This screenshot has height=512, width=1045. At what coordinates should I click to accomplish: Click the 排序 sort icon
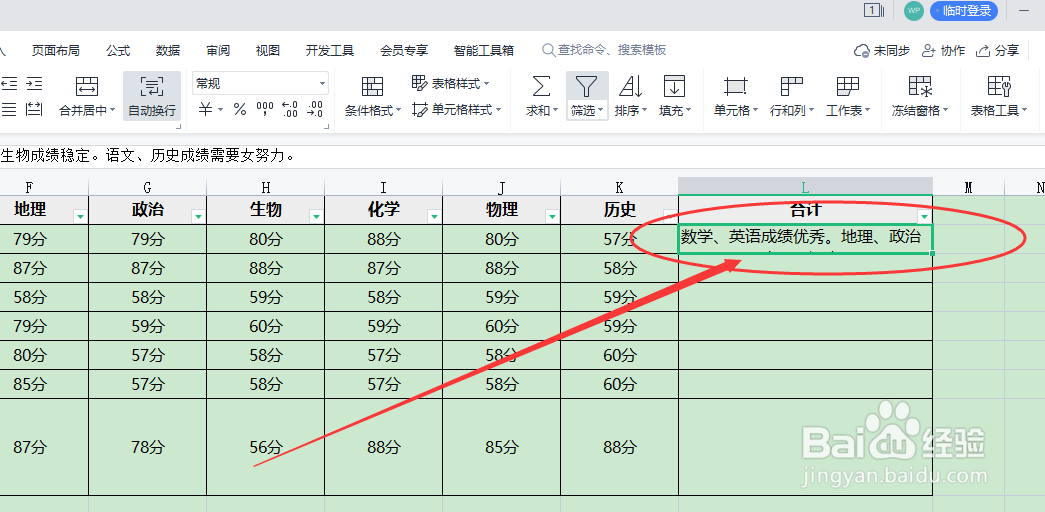[630, 86]
